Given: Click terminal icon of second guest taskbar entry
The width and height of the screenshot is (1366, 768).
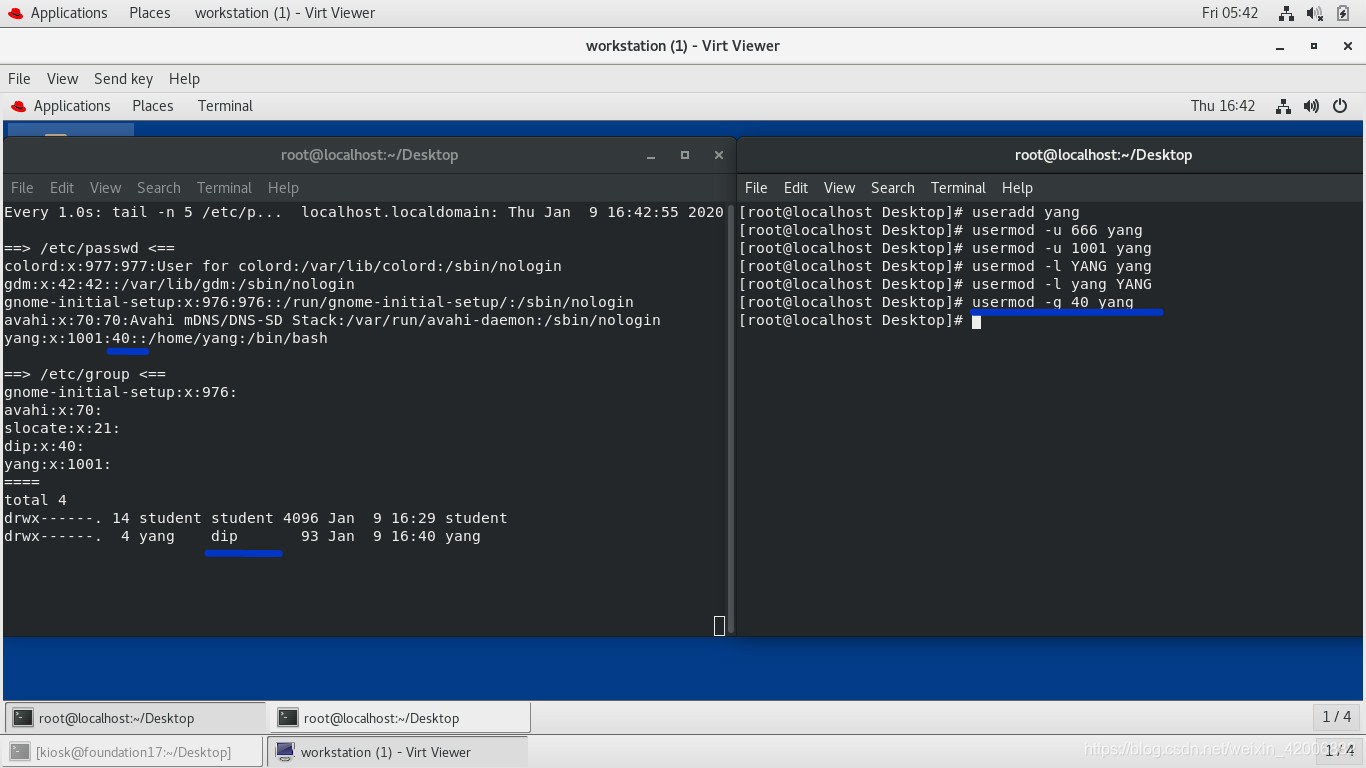Looking at the screenshot, I should point(288,718).
